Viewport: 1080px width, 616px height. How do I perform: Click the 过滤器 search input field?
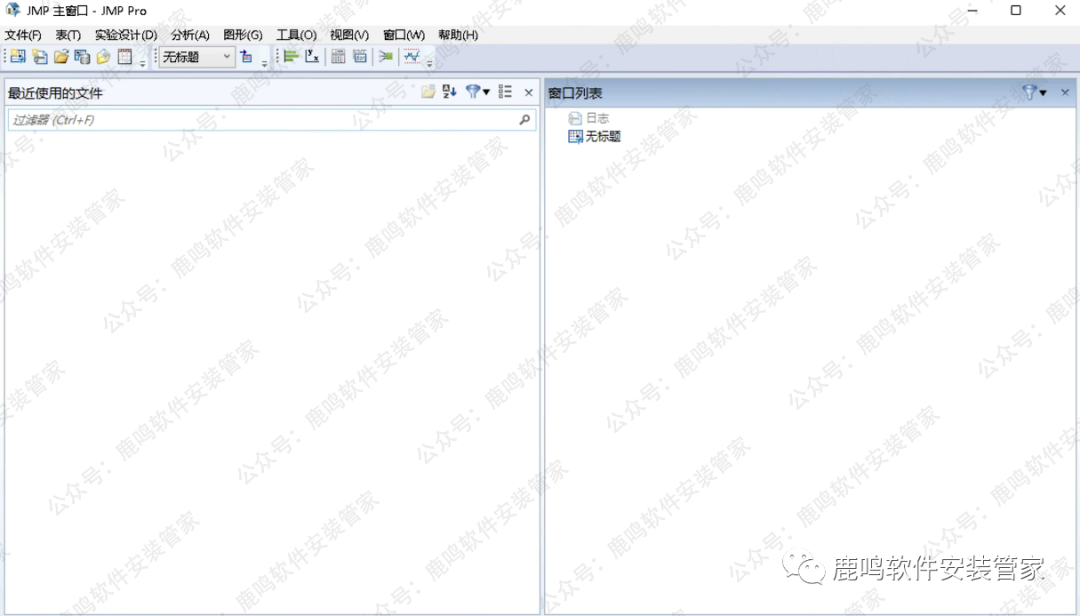(260, 120)
